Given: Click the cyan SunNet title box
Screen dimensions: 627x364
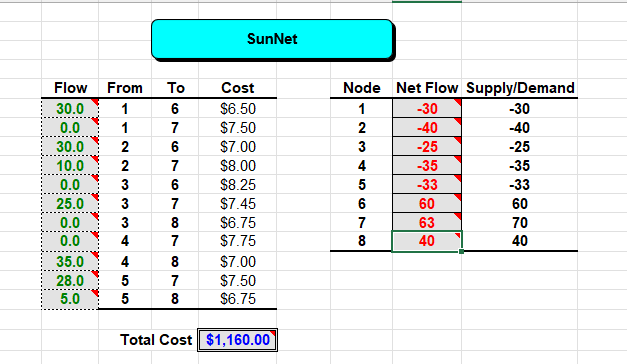Looking at the screenshot, I should [x=272, y=39].
